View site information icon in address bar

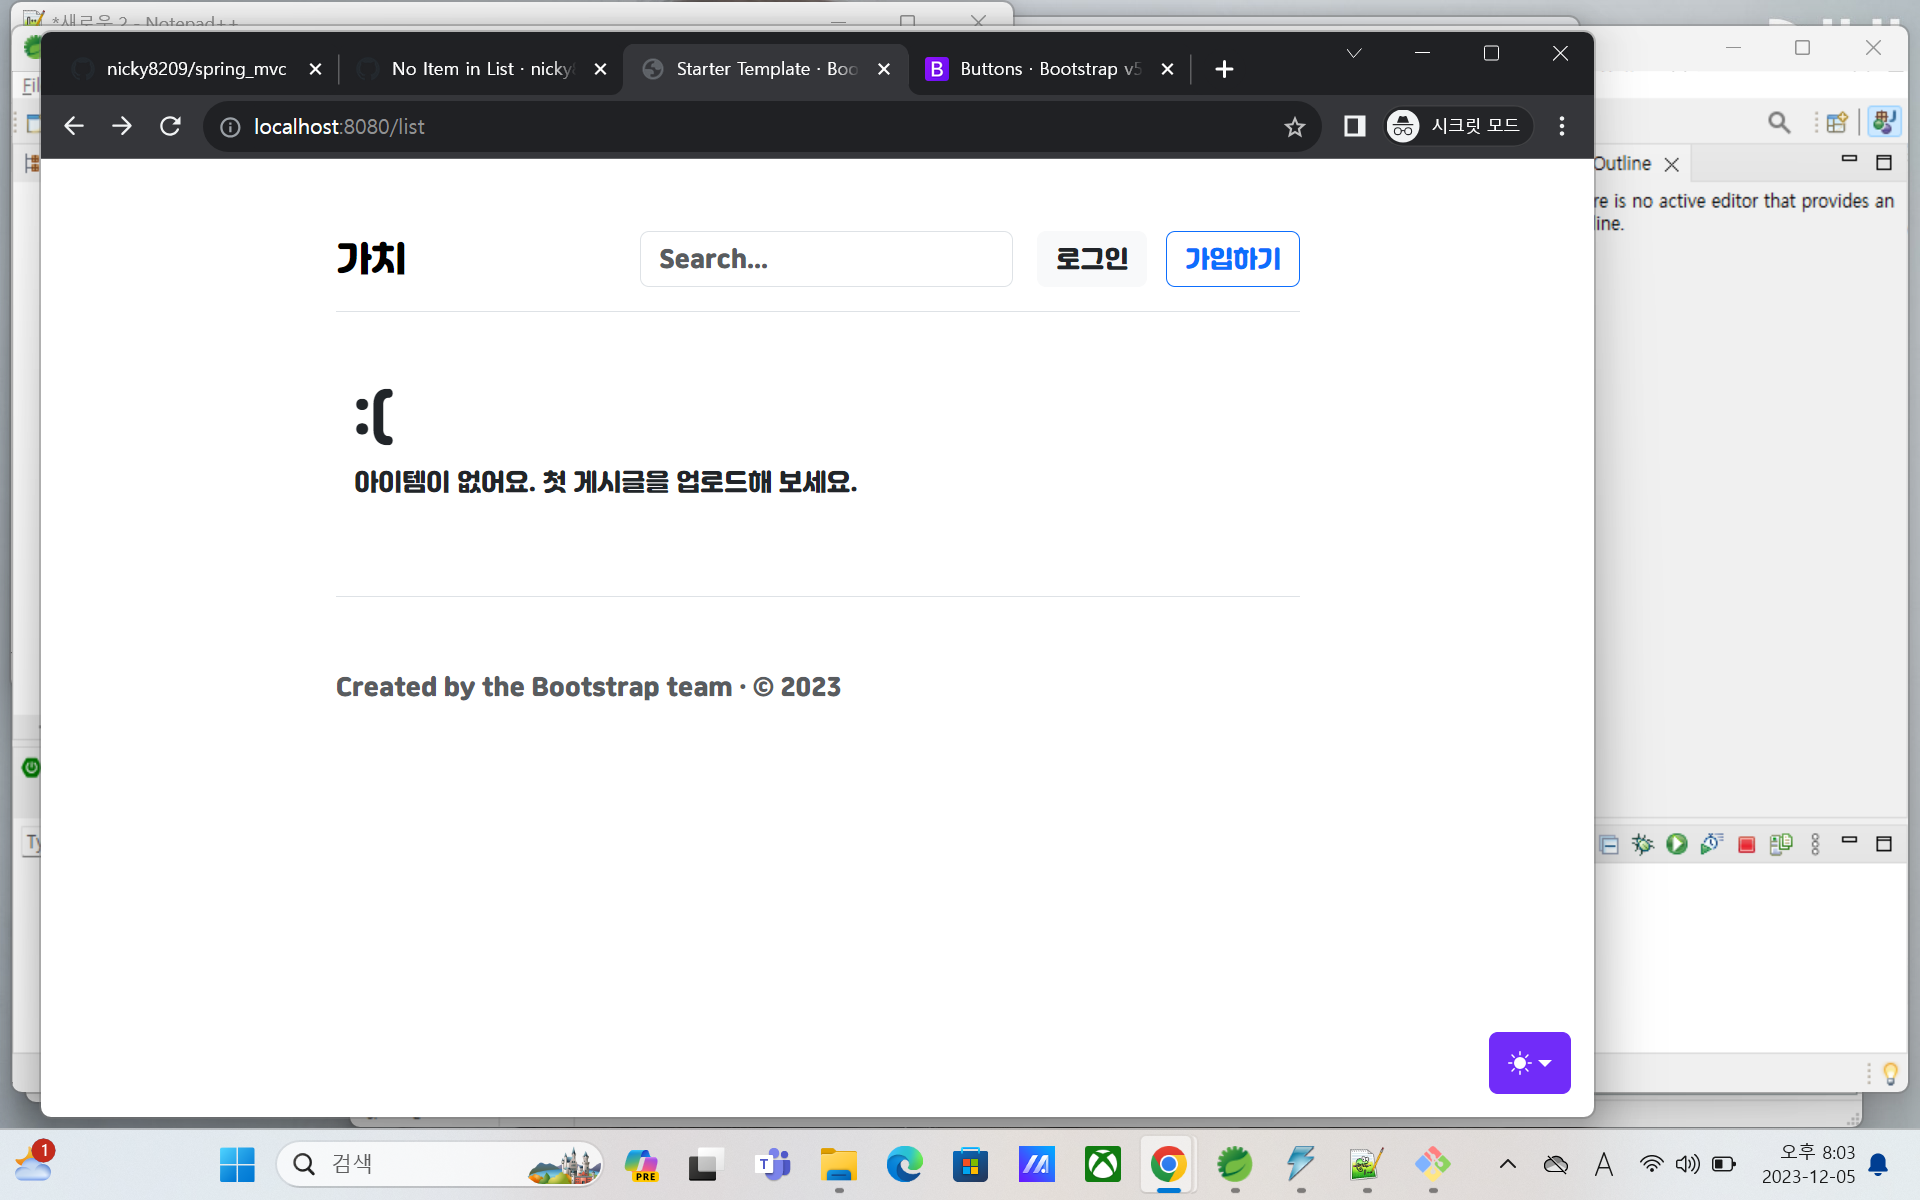[230, 127]
